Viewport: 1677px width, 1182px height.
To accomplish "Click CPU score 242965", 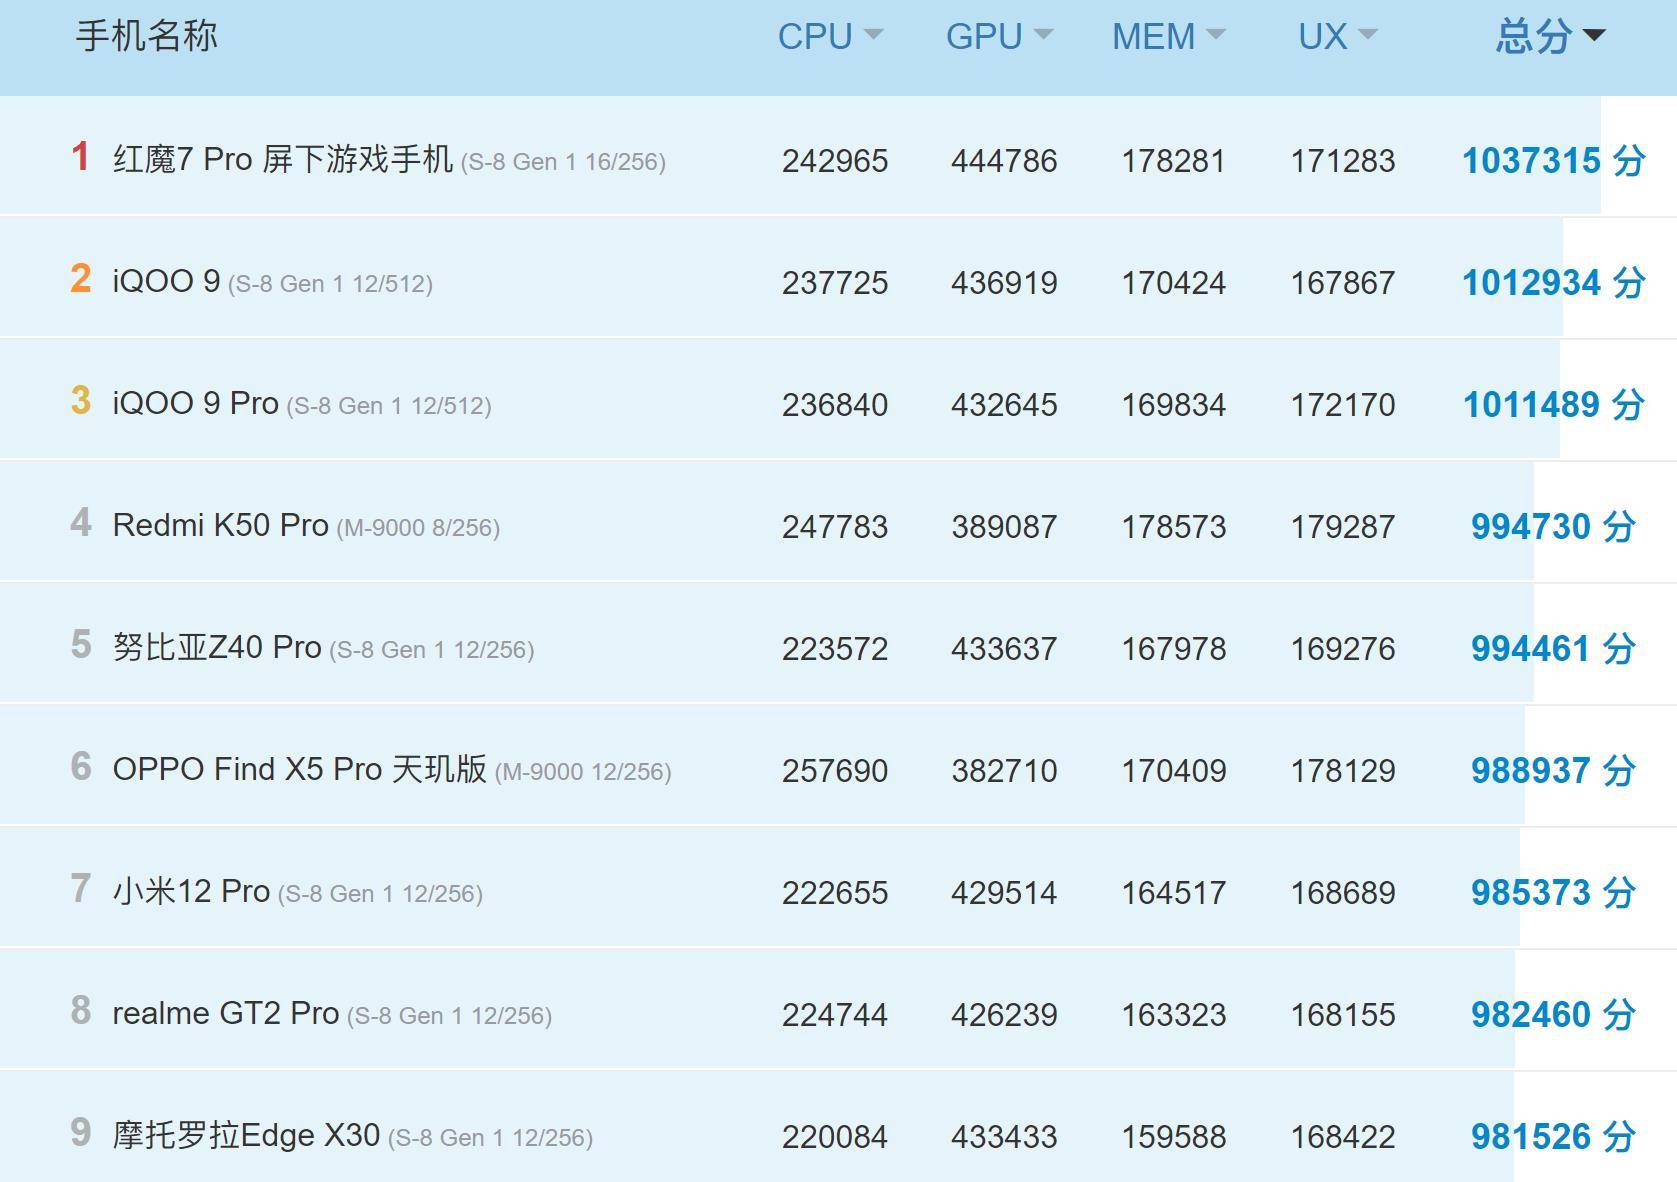I will point(835,161).
